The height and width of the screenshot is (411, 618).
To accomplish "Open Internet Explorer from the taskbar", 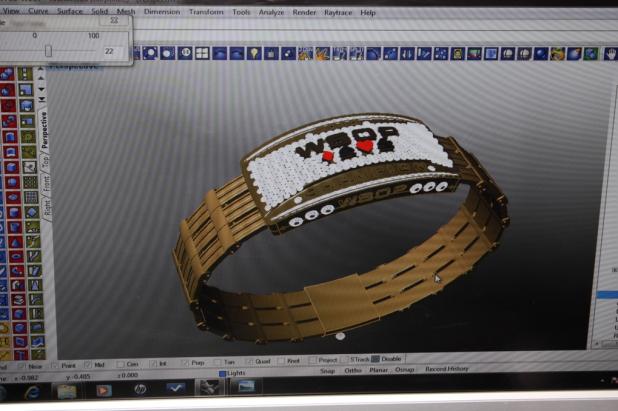I will point(32,391).
